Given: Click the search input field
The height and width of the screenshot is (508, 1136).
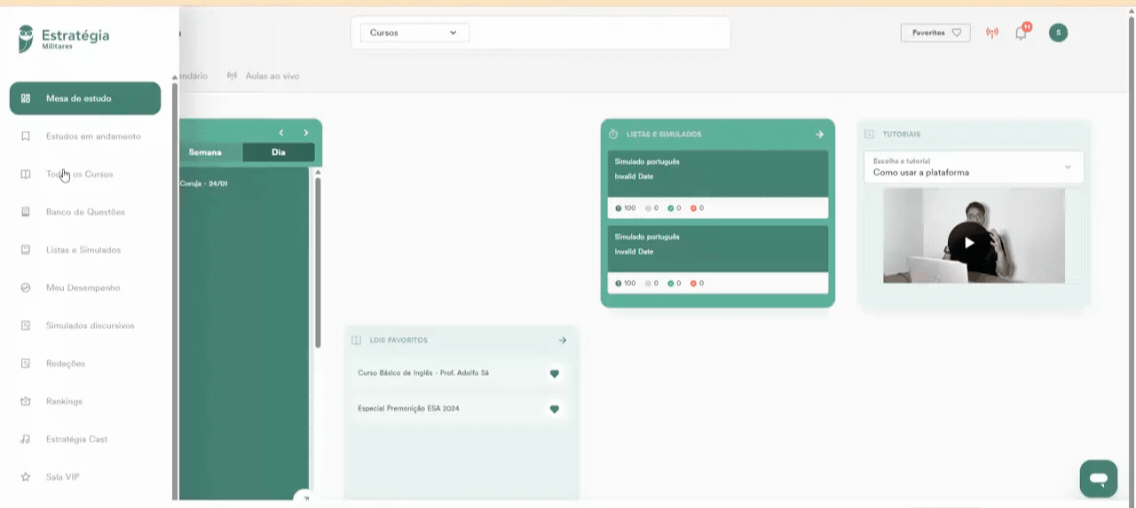Looking at the screenshot, I should pyautogui.click(x=598, y=33).
